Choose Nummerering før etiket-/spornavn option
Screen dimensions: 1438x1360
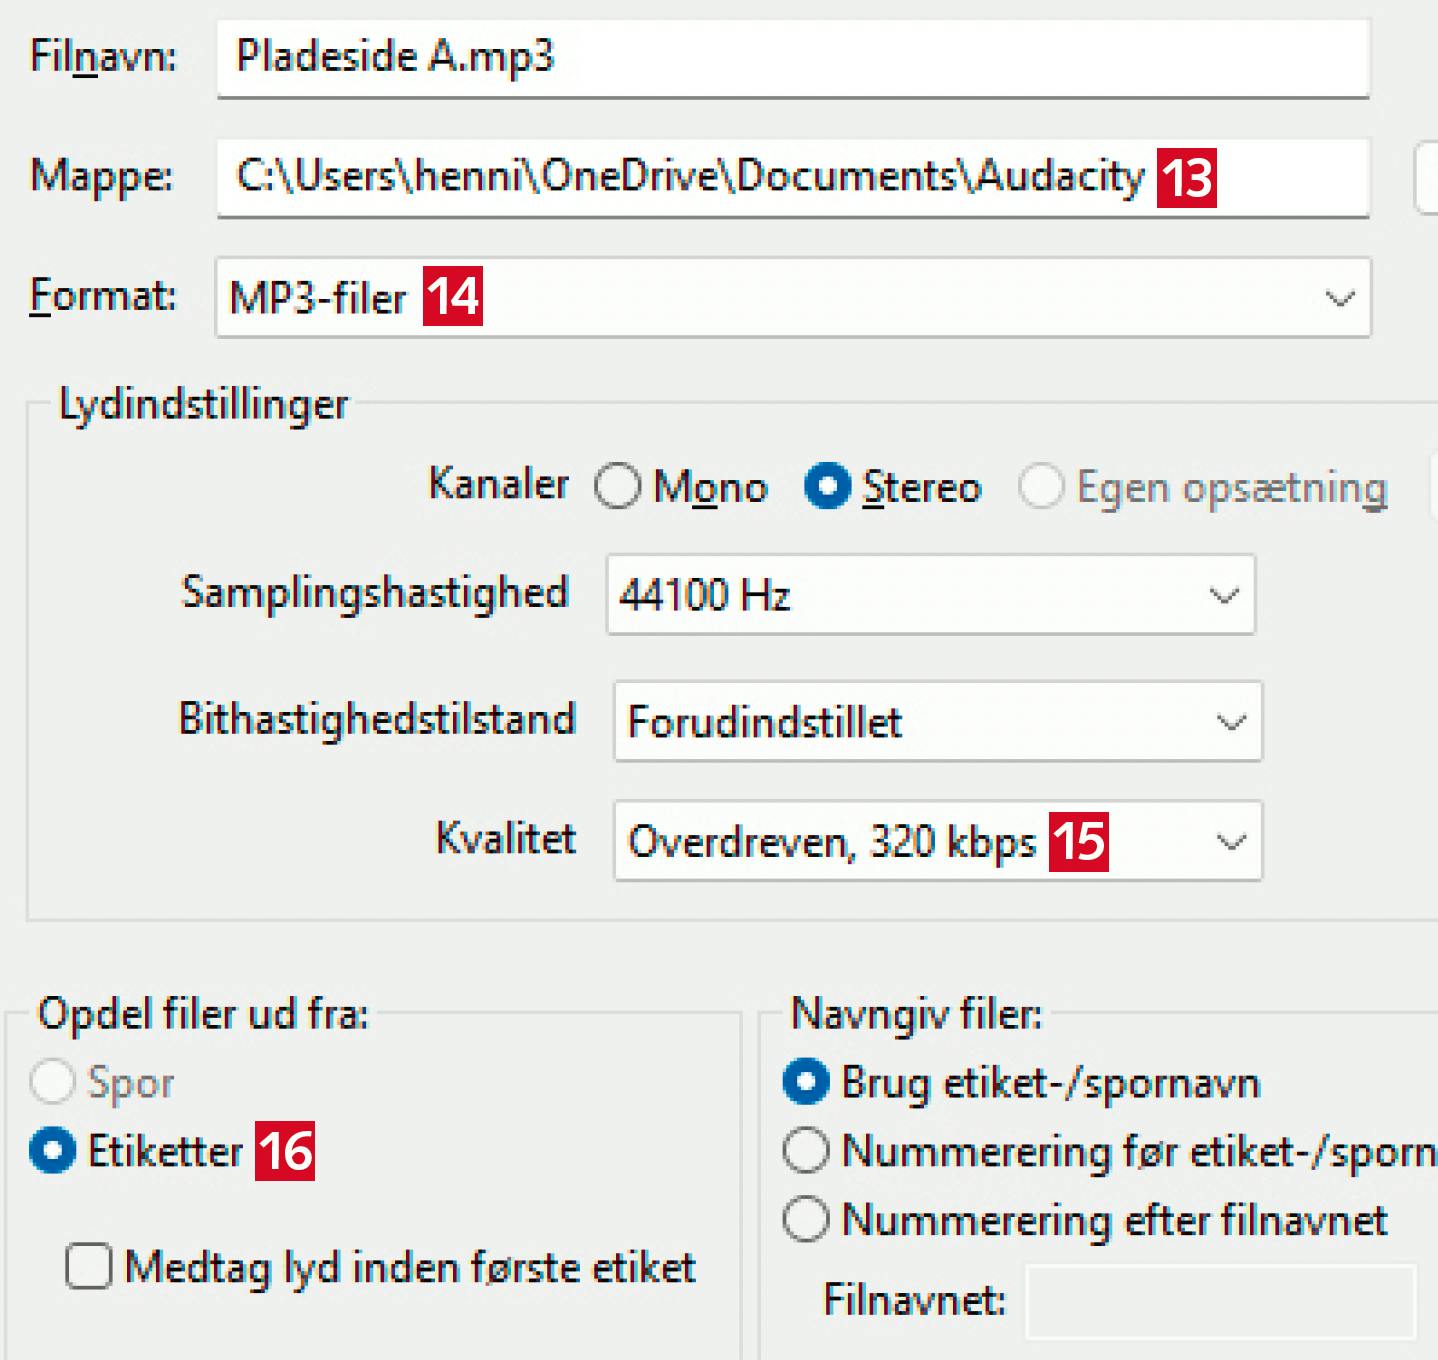pyautogui.click(x=806, y=1151)
